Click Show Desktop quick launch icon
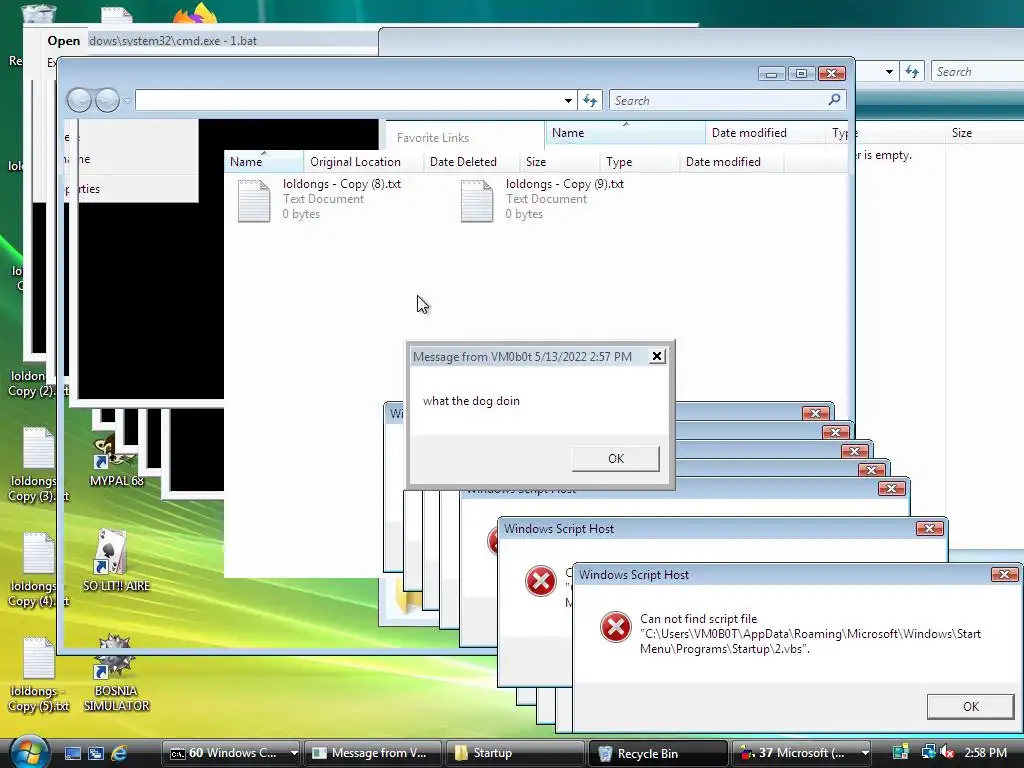Screen dimensions: 1024x768 click(x=72, y=753)
